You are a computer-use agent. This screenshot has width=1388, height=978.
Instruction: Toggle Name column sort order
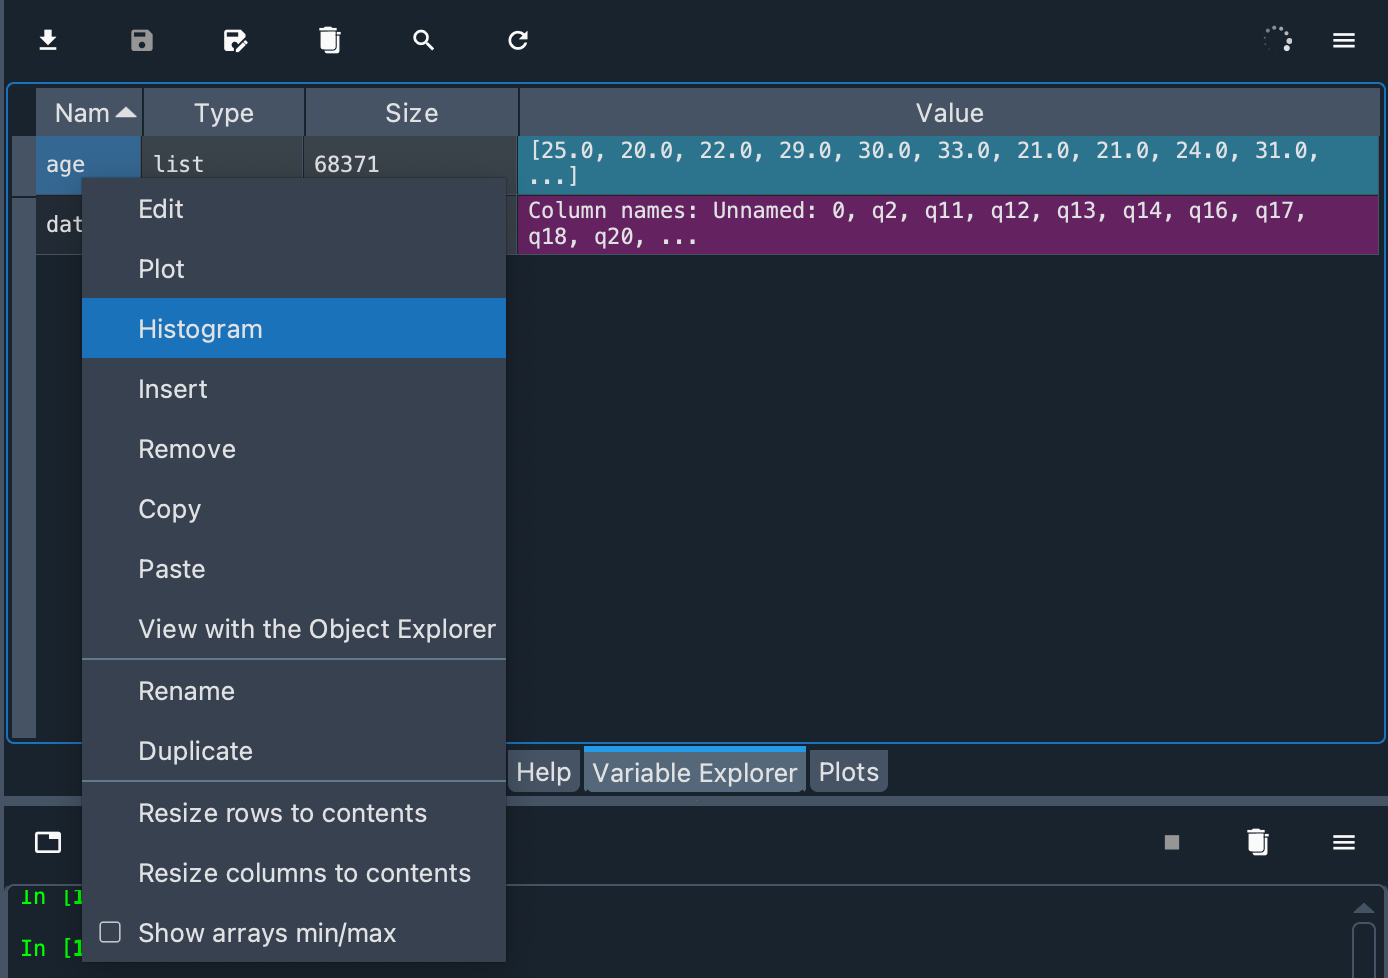click(x=88, y=112)
